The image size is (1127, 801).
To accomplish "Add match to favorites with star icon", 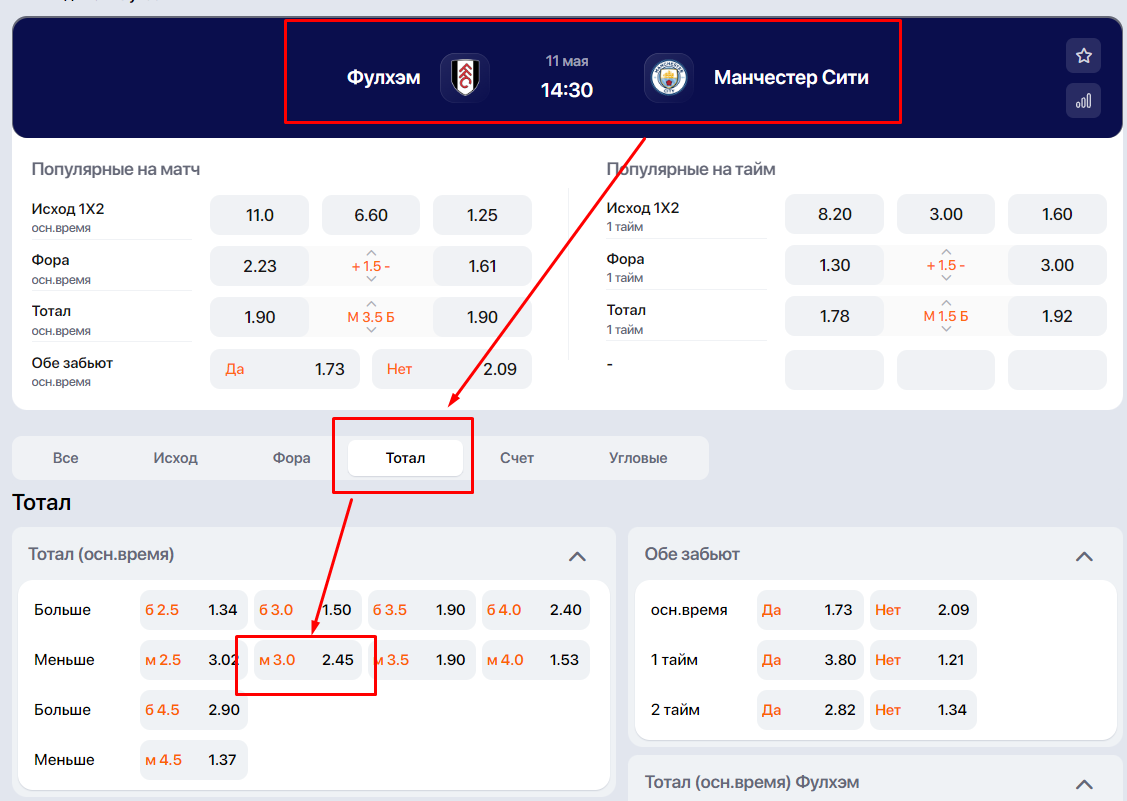I will 1083,56.
